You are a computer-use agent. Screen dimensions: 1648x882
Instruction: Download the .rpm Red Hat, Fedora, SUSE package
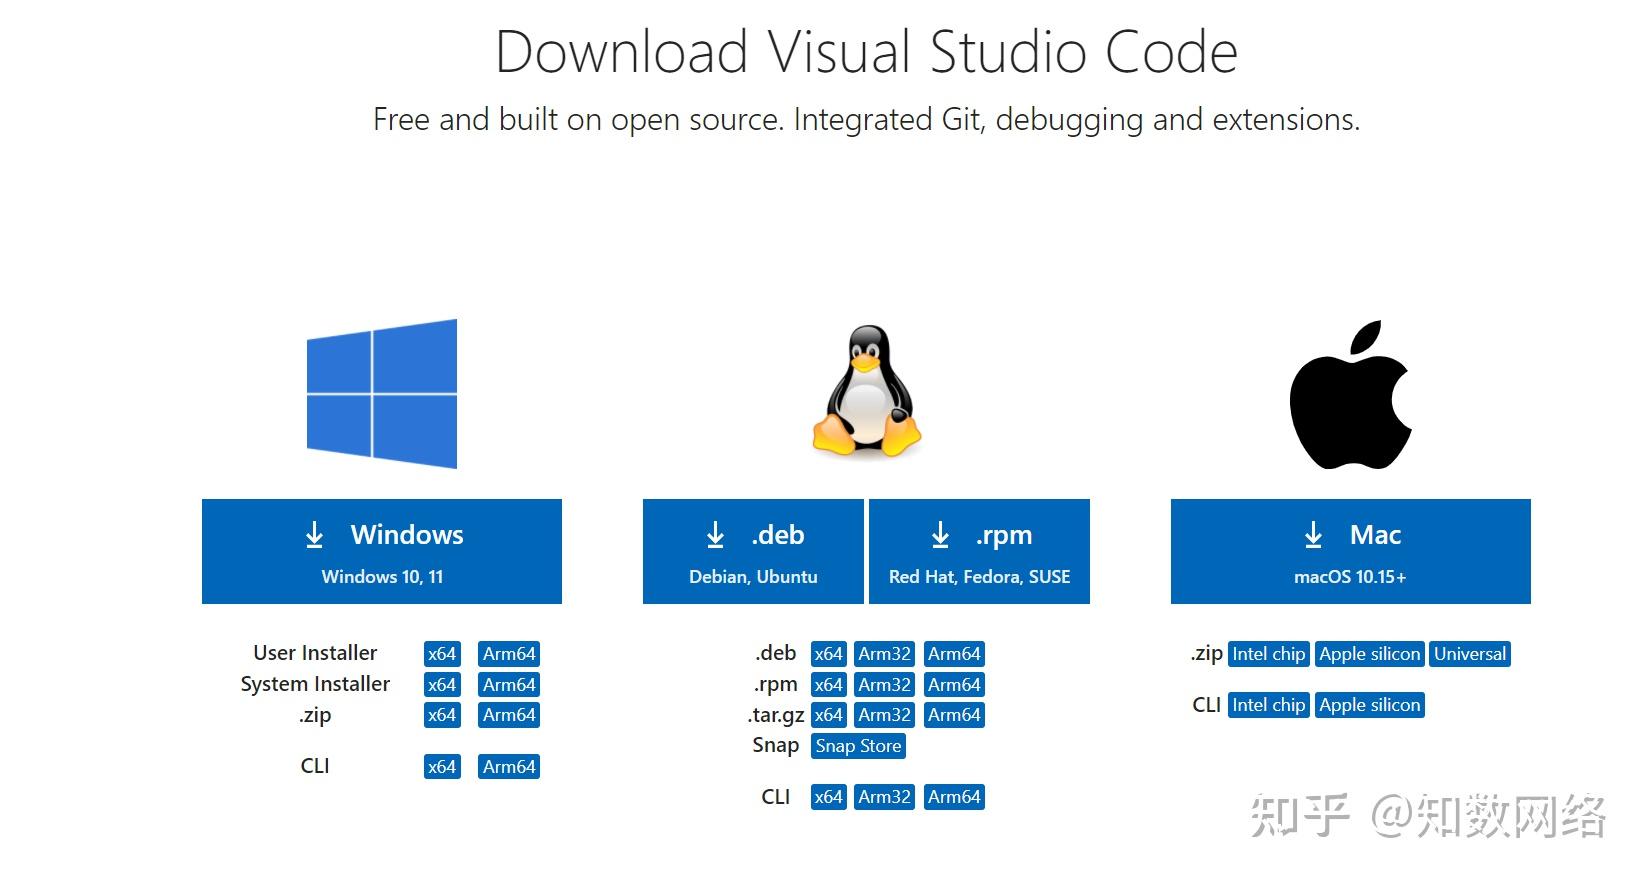coord(979,551)
